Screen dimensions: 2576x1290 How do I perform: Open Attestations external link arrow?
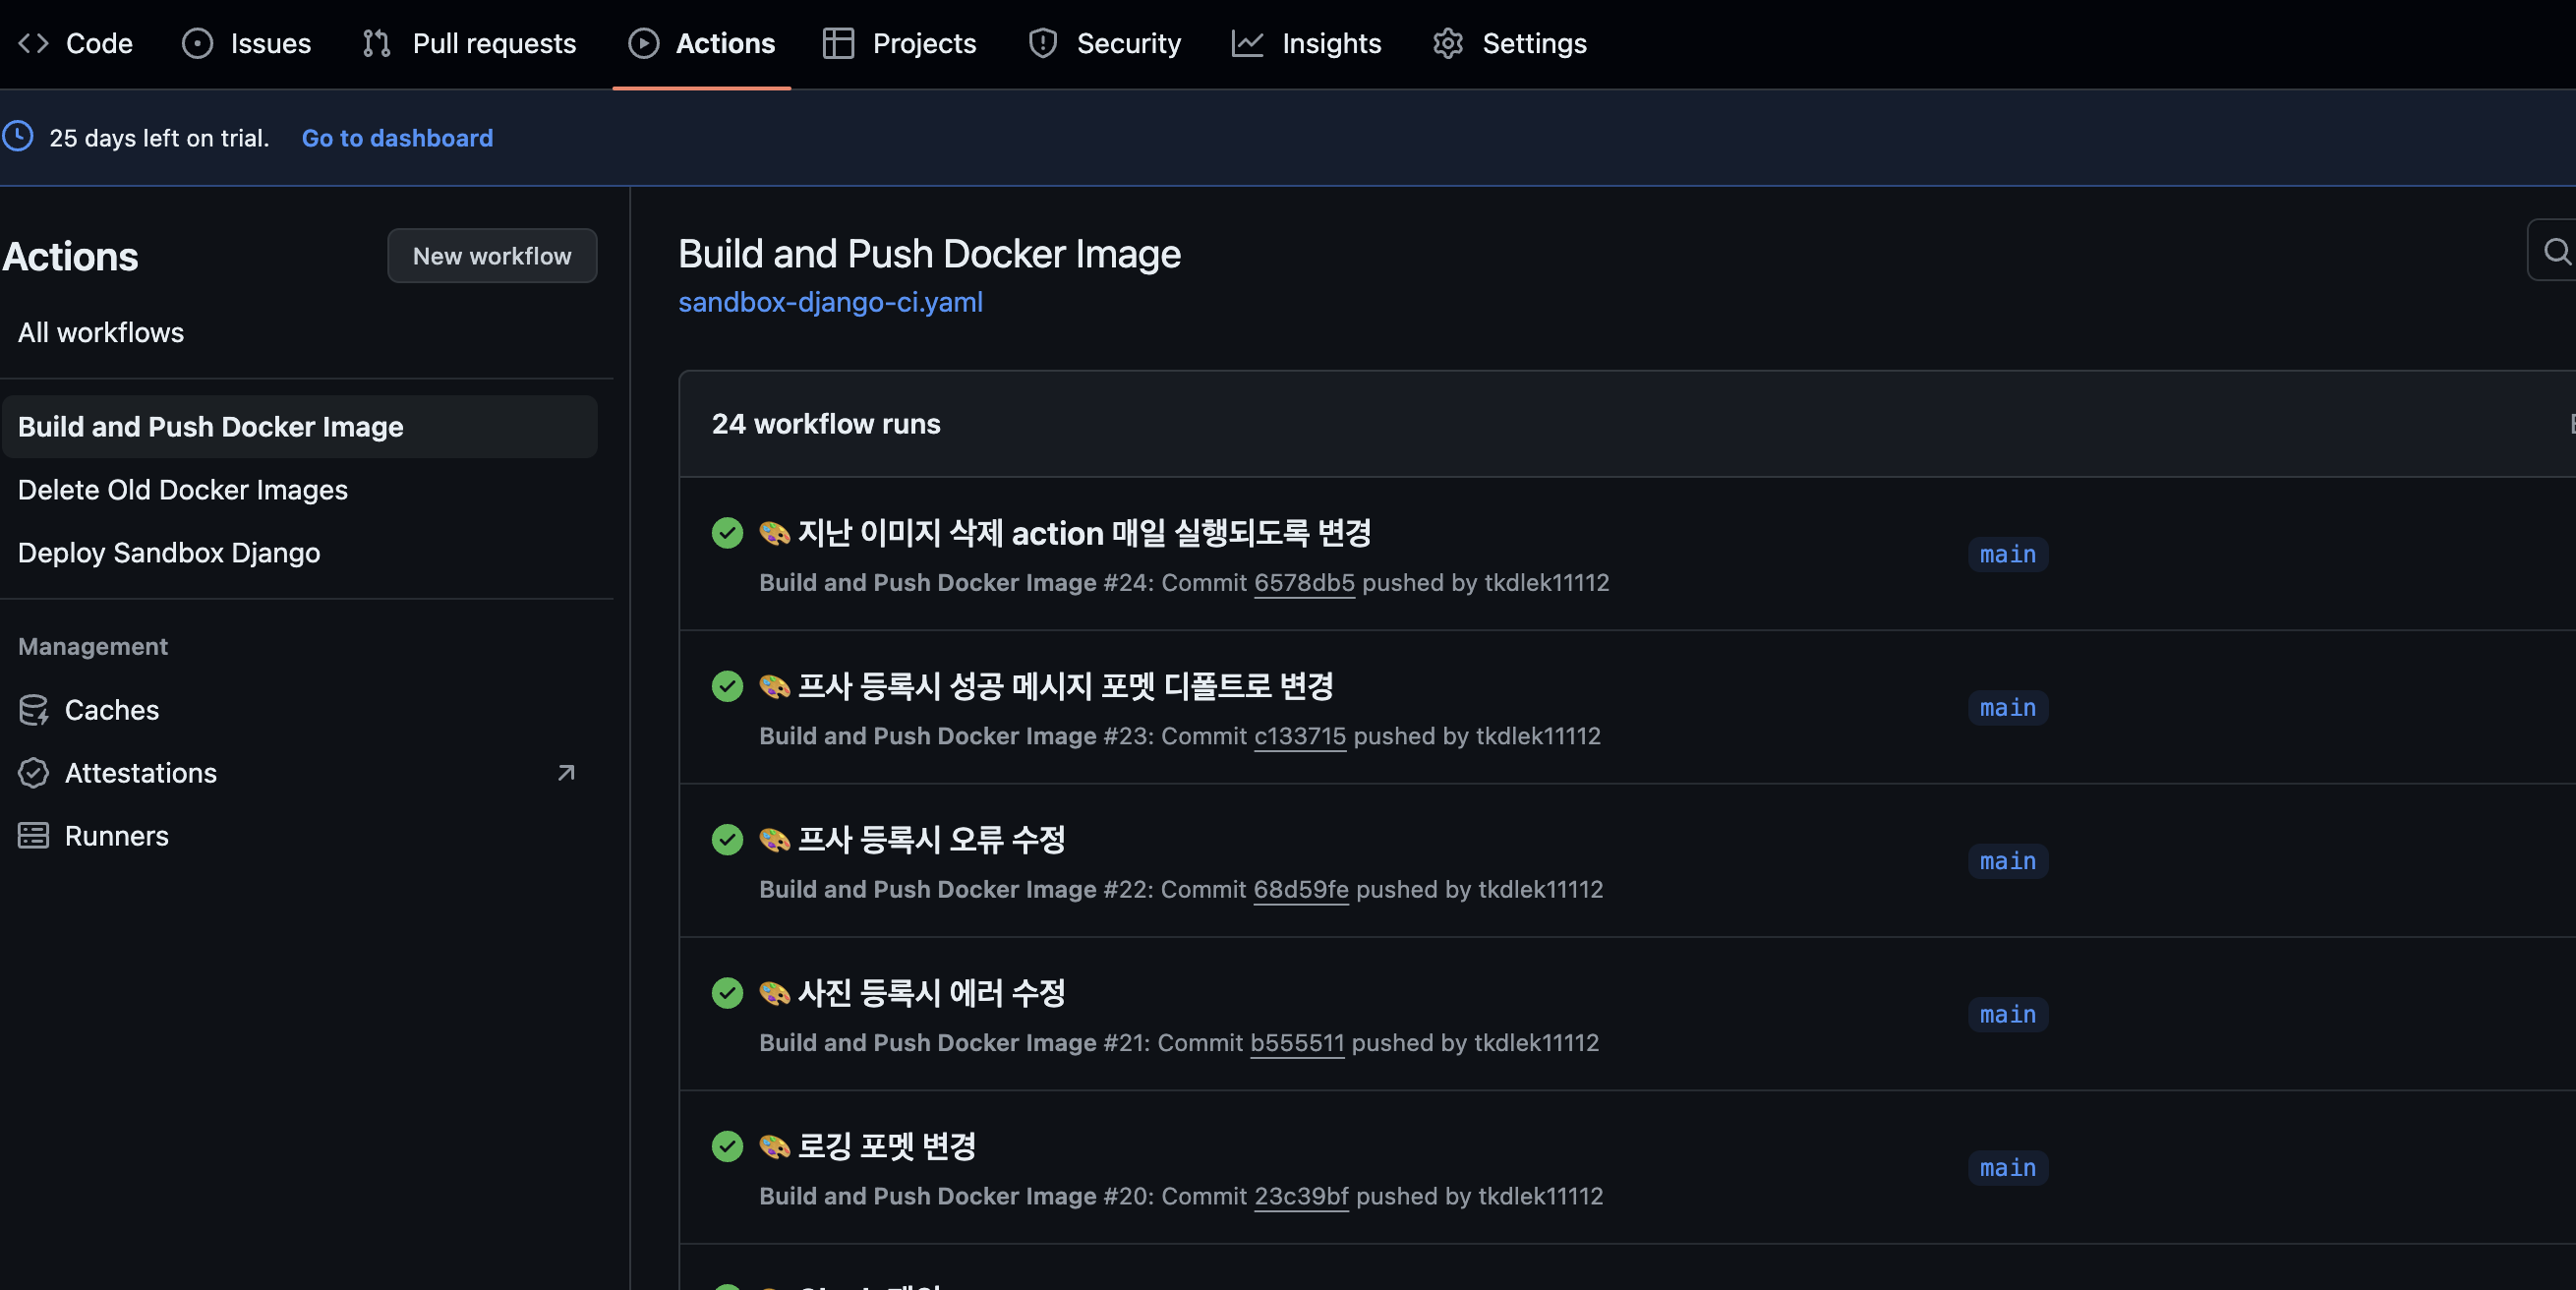566,773
